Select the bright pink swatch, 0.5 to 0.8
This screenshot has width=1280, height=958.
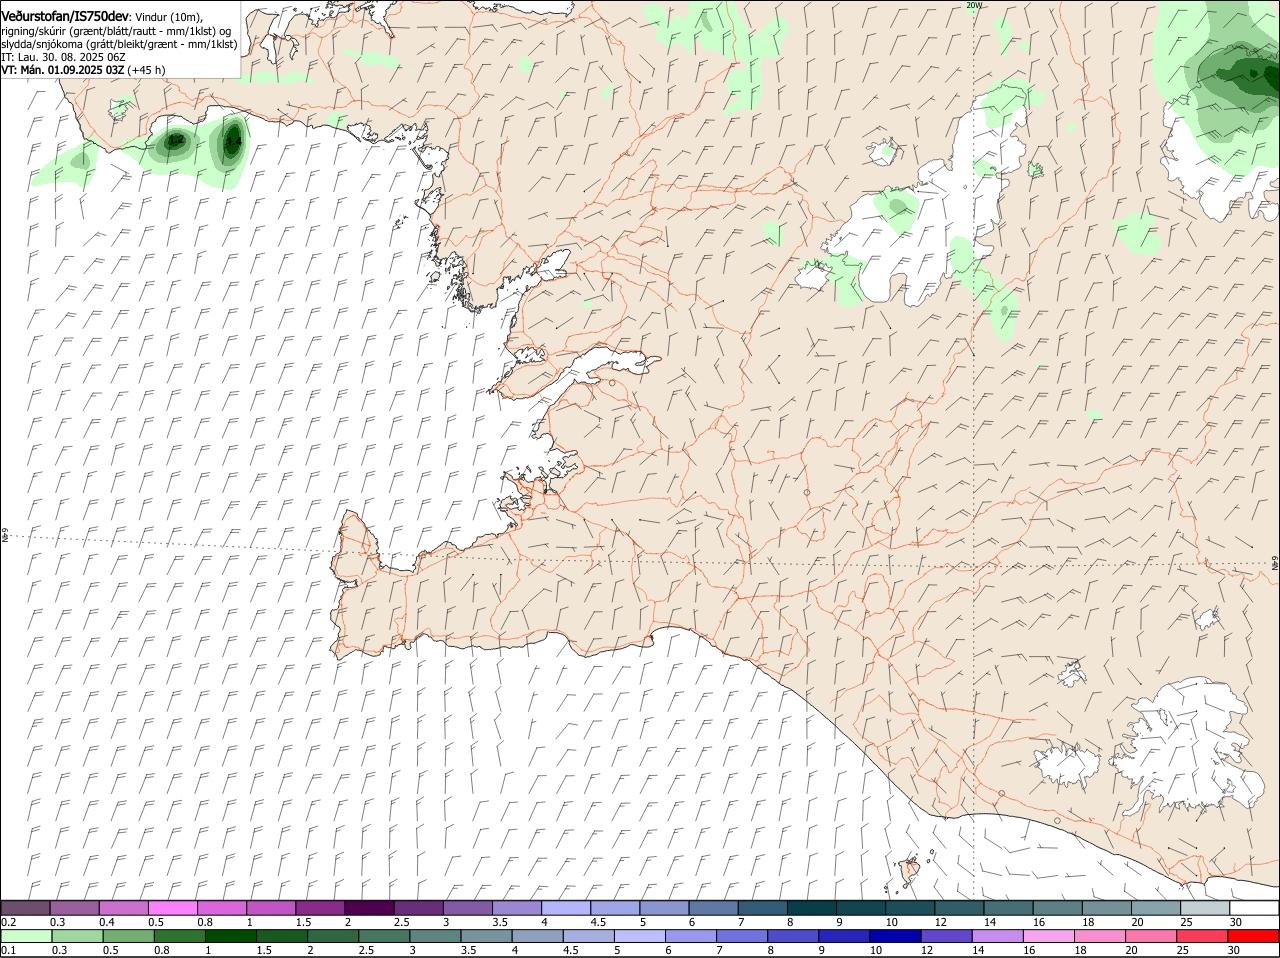[174, 907]
